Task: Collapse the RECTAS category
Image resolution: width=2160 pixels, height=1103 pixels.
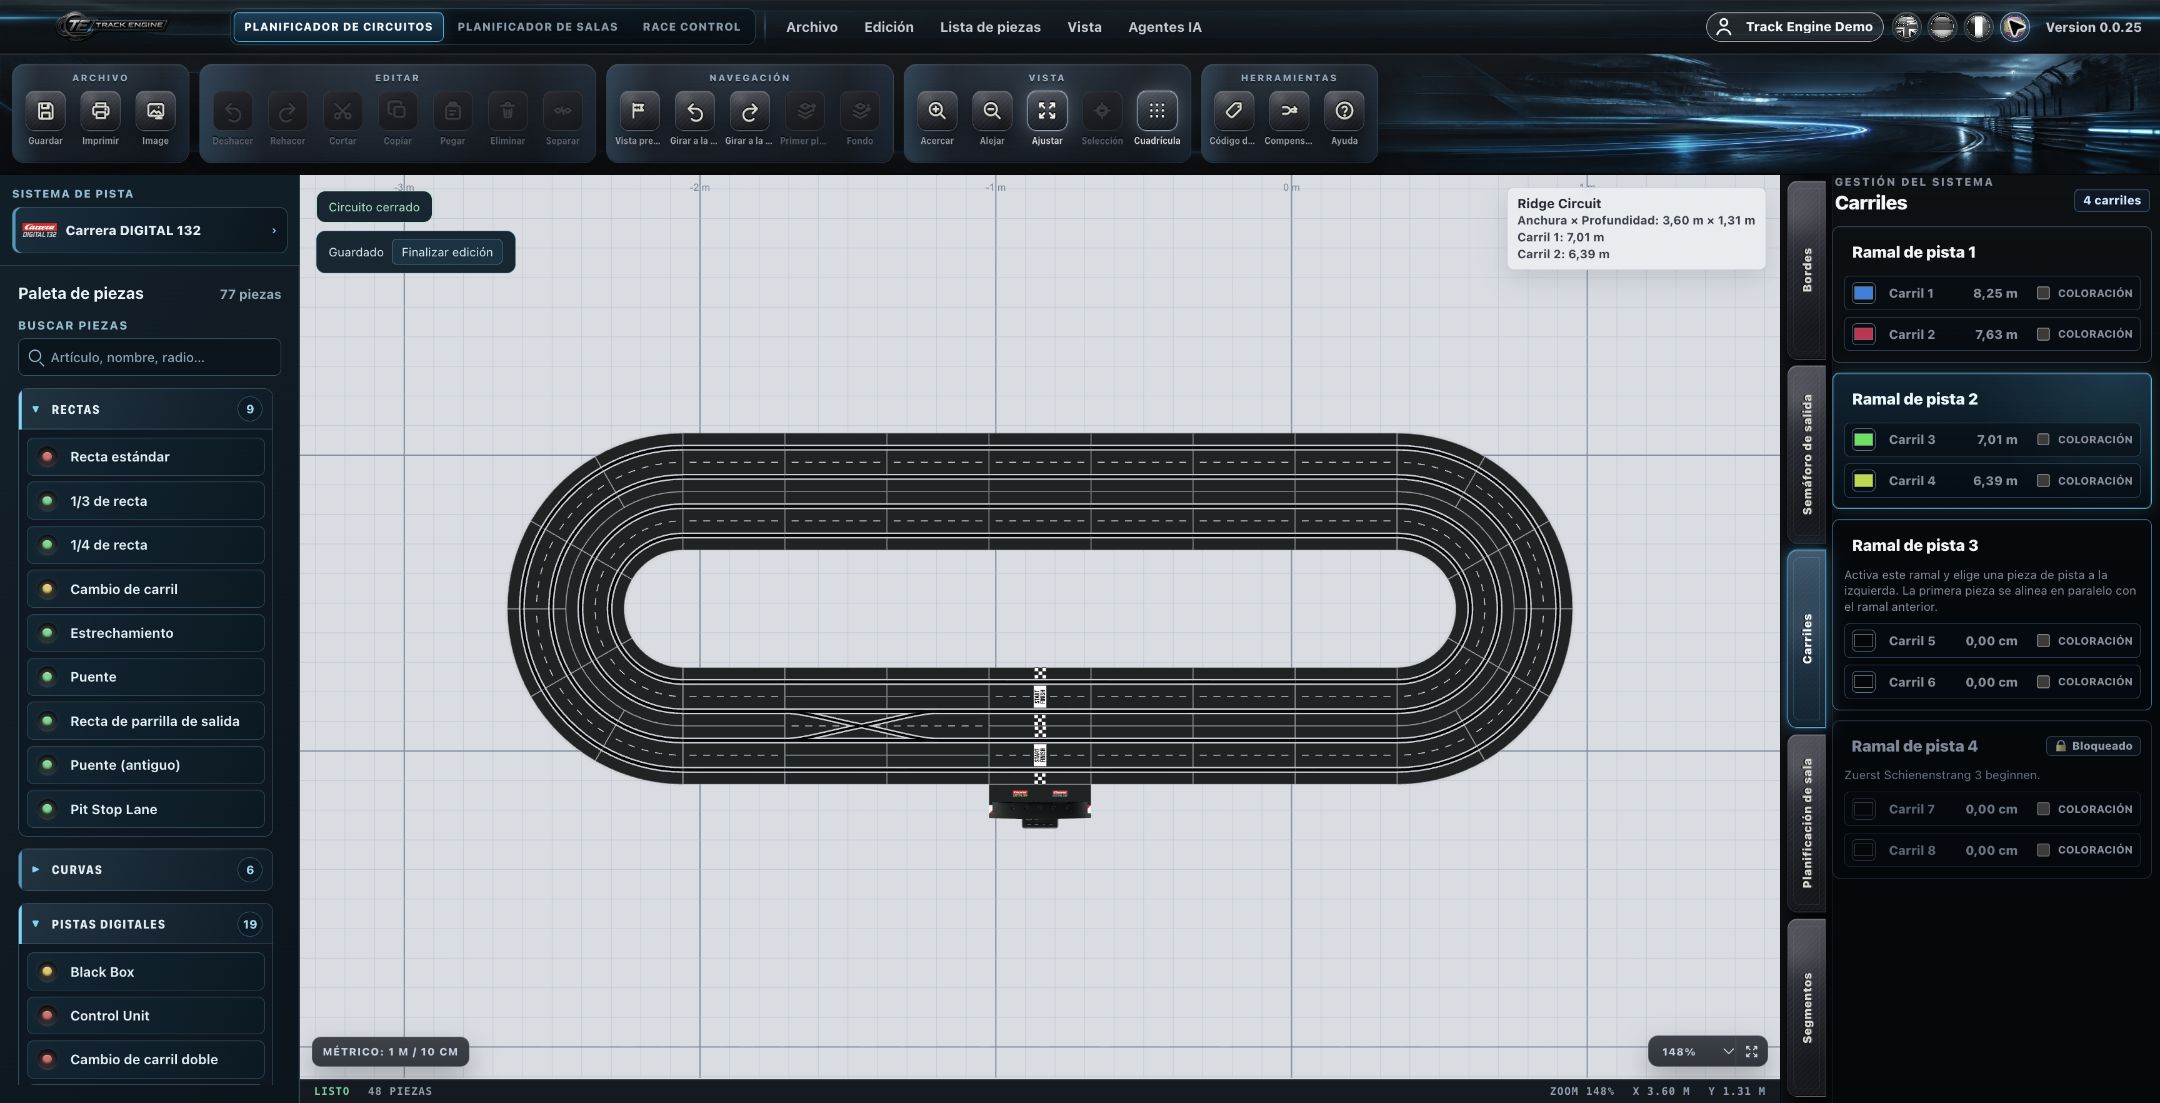Action: (146, 410)
